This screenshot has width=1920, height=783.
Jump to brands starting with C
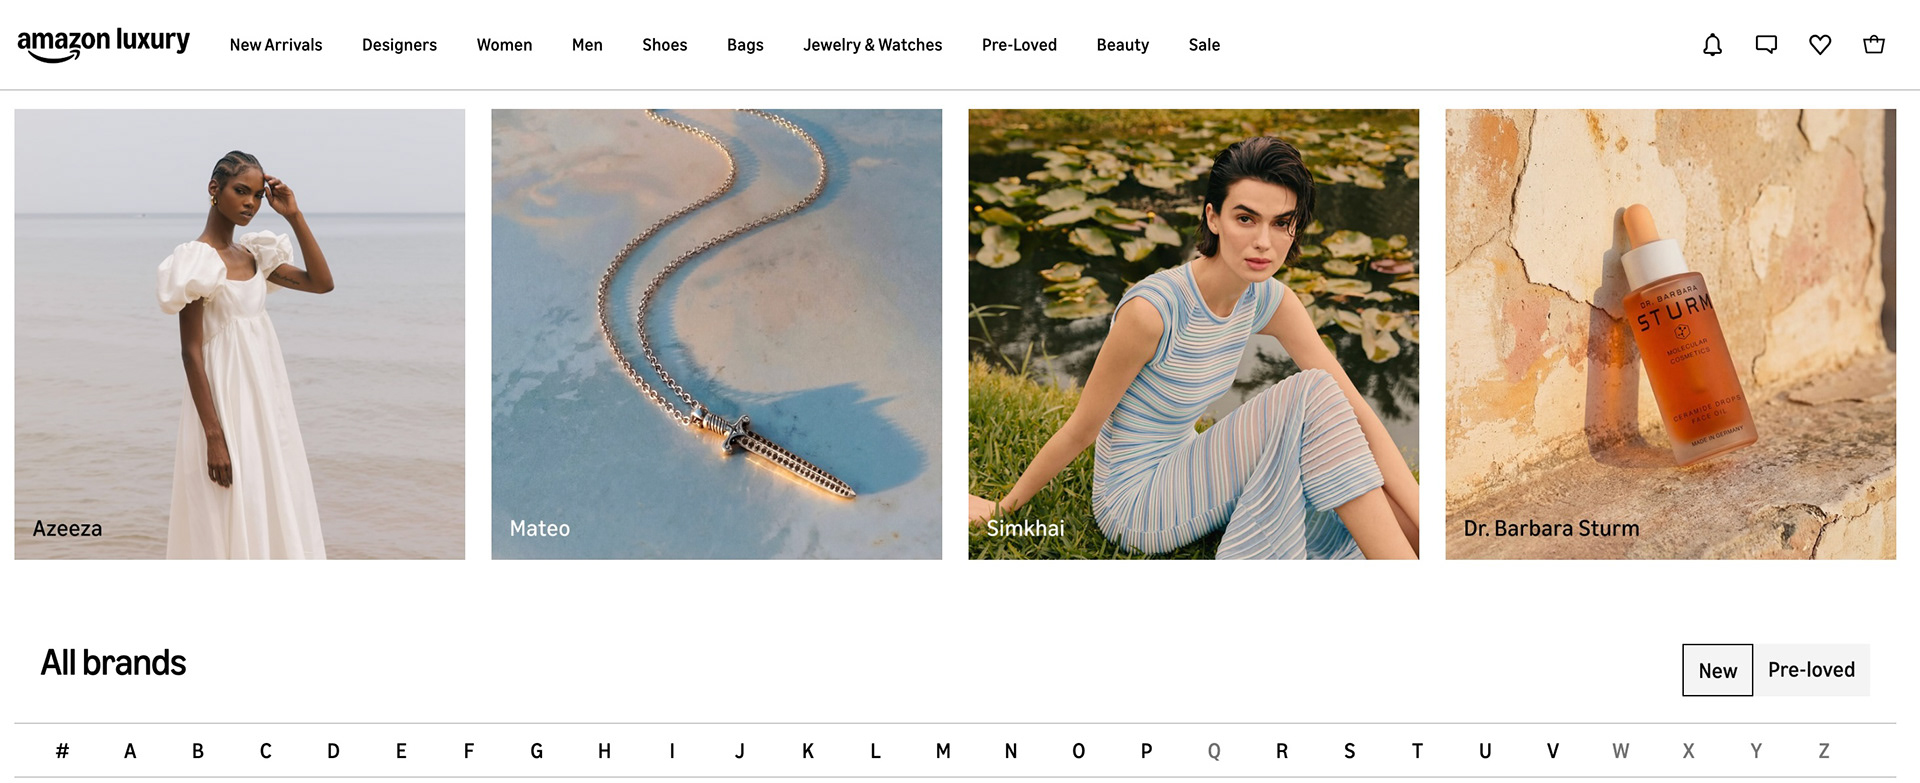265,751
